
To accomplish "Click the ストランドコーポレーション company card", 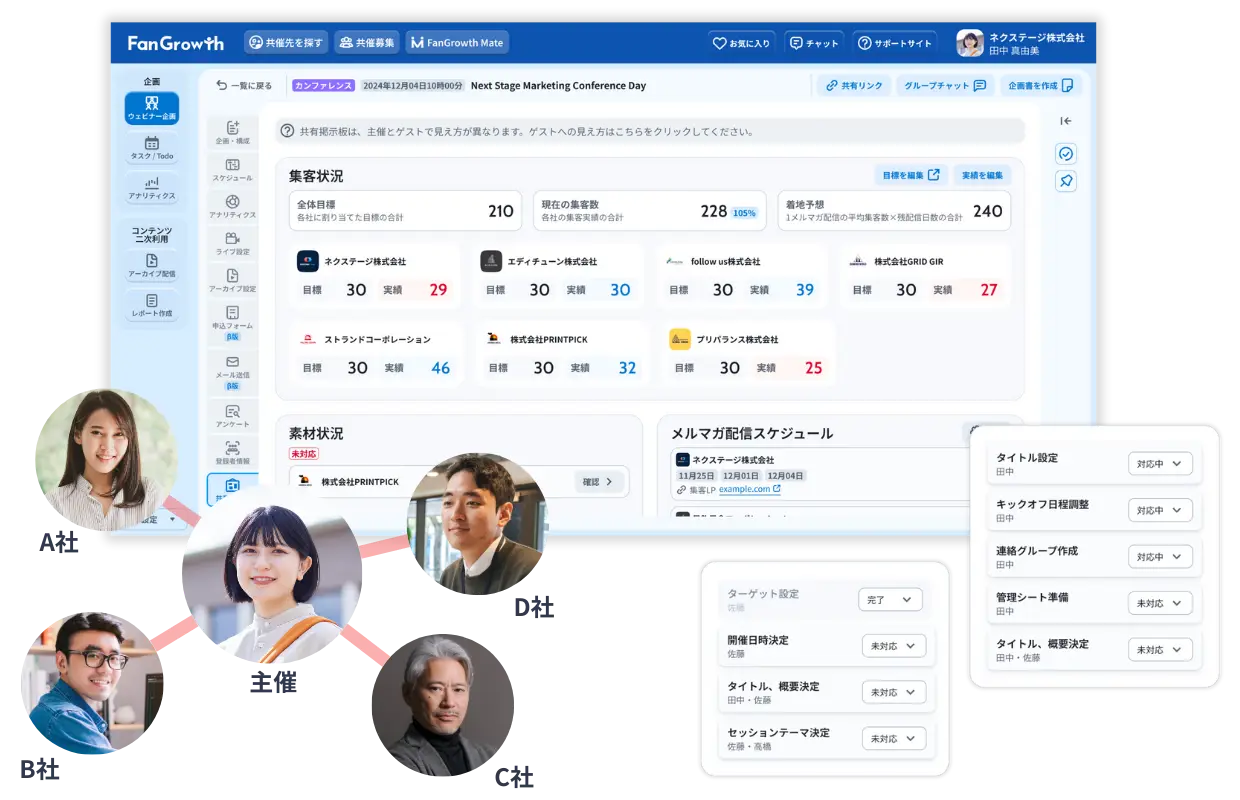I will 376,353.
